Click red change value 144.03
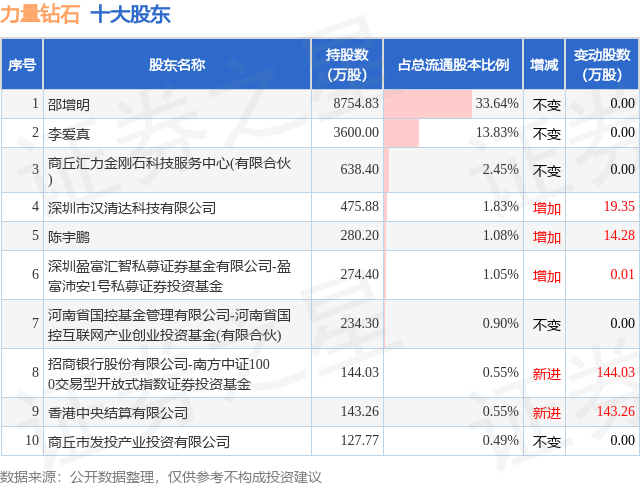640x486 pixels. (616, 372)
